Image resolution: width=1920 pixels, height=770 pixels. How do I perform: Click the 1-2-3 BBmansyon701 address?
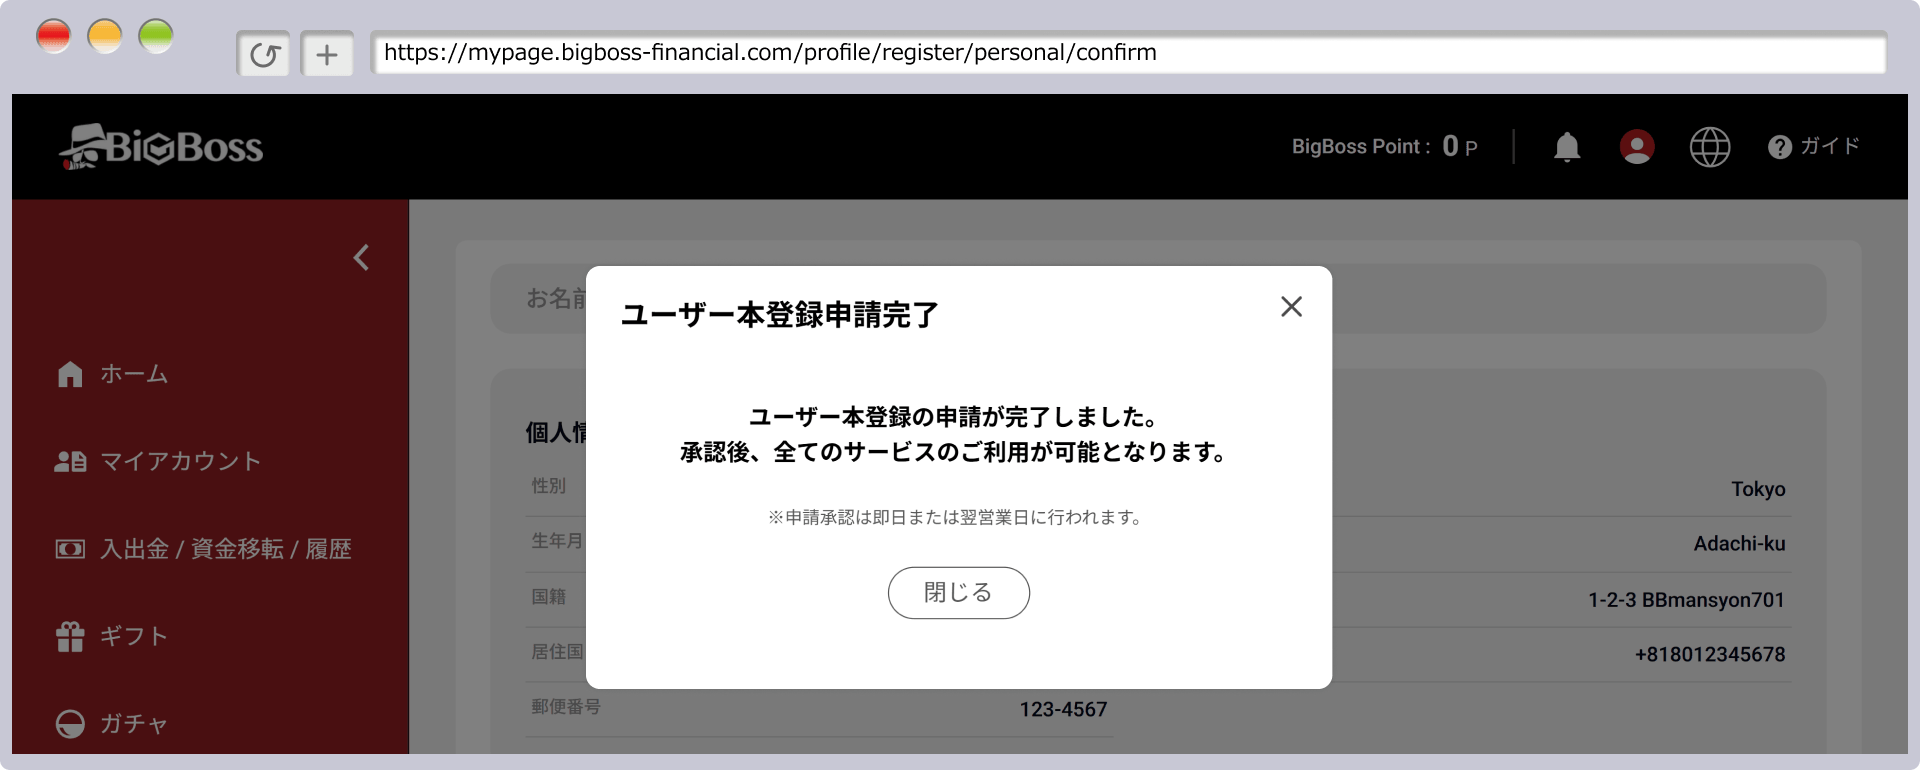[1686, 600]
